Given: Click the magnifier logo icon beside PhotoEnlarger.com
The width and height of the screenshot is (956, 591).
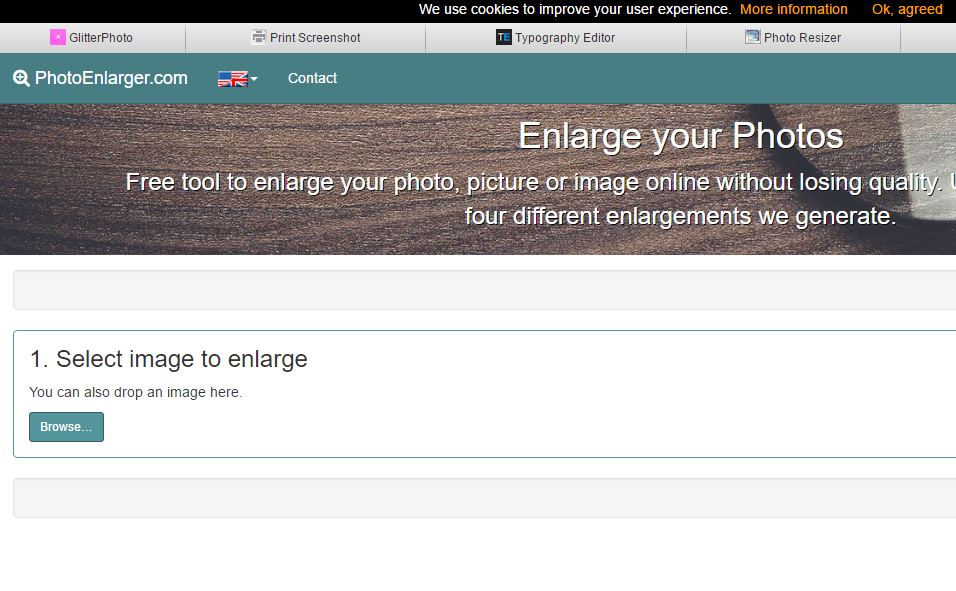Looking at the screenshot, I should click(21, 78).
